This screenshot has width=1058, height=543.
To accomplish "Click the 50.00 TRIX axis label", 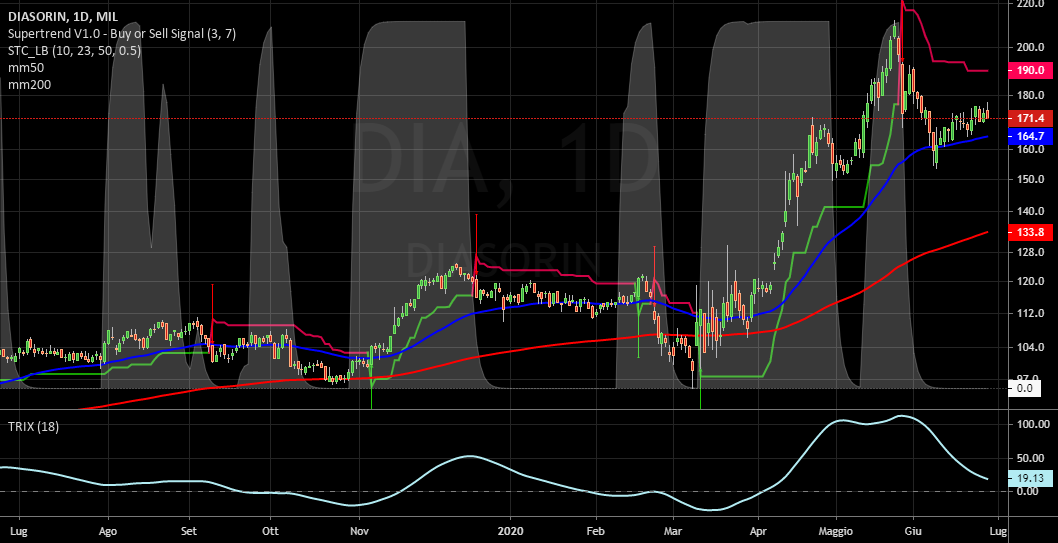I will pos(1032,459).
